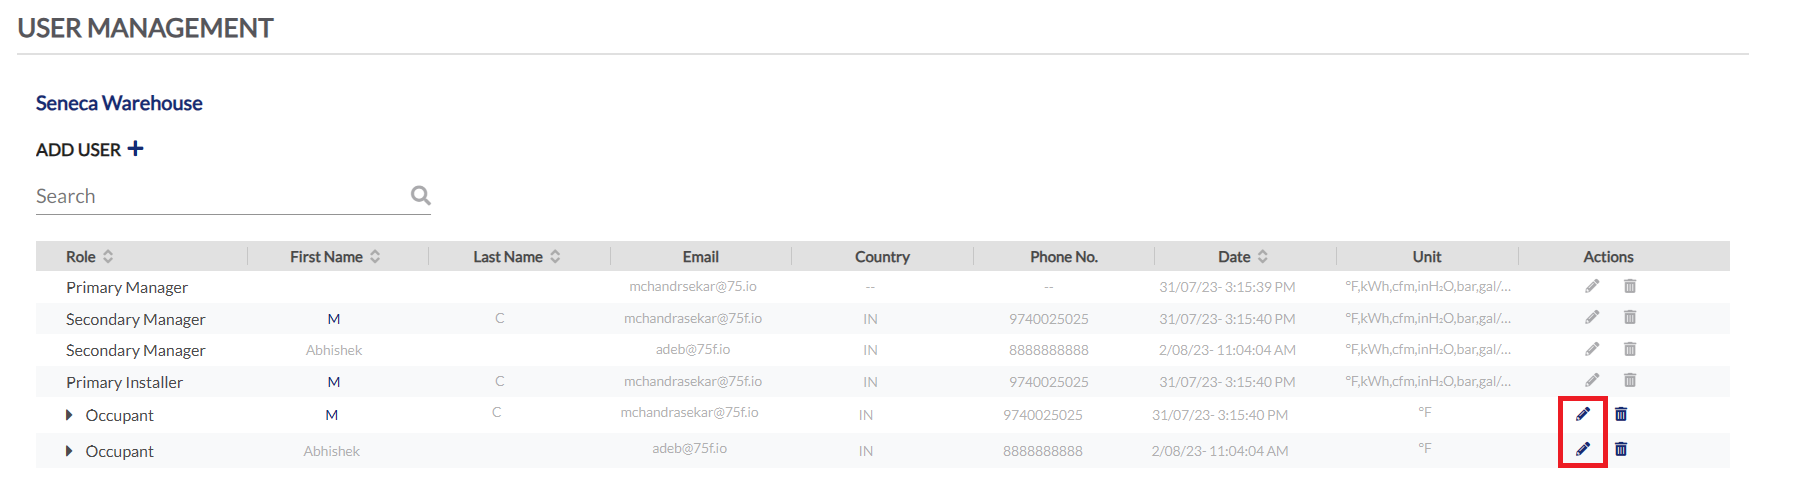Click the search magnifier icon
Viewport: 1806px width, 486px height.
point(421,195)
